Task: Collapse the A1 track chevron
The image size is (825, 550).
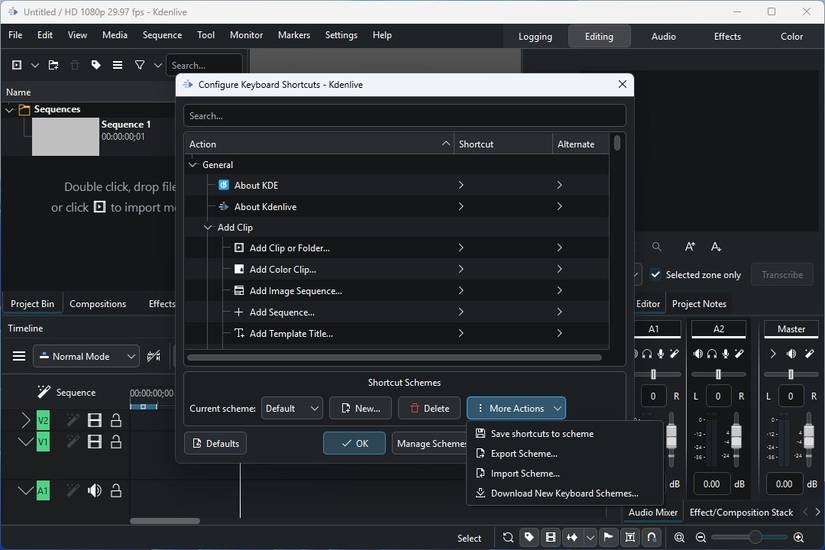Action: (25, 491)
